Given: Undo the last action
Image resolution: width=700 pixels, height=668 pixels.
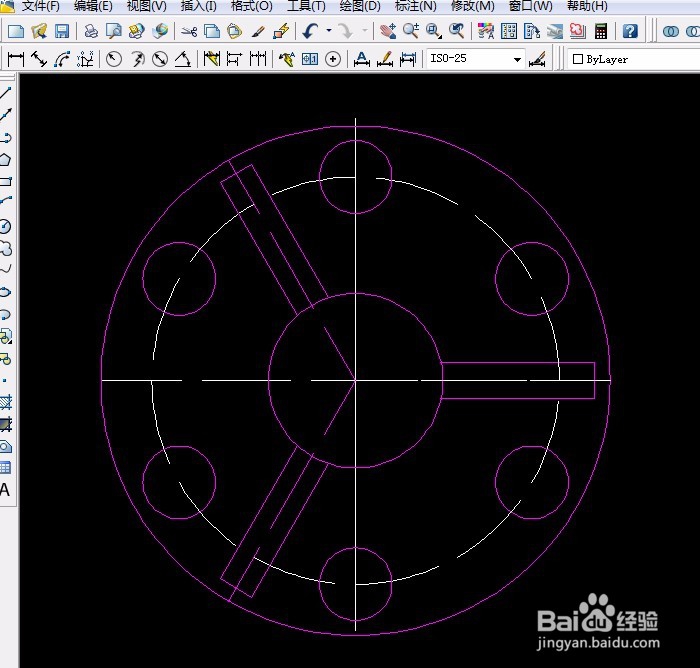Looking at the screenshot, I should tap(310, 31).
